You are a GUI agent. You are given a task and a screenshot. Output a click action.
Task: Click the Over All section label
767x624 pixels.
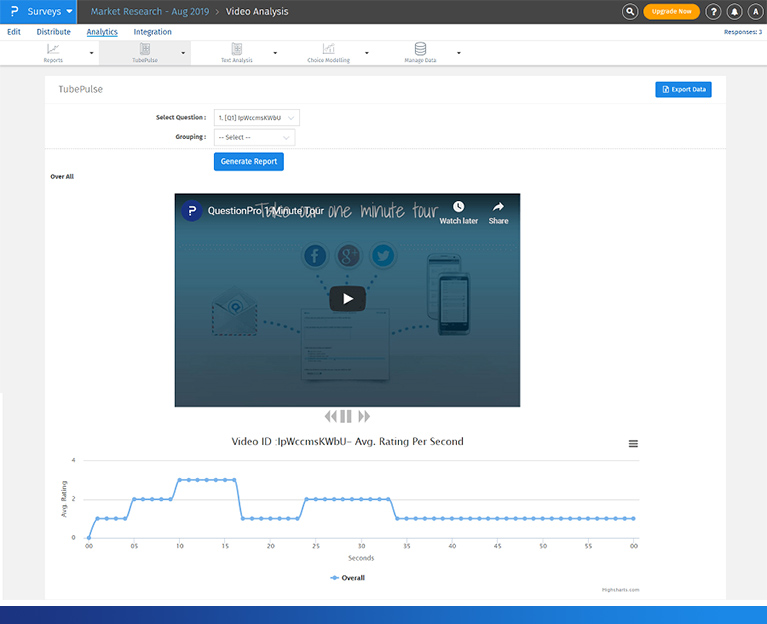[62, 177]
